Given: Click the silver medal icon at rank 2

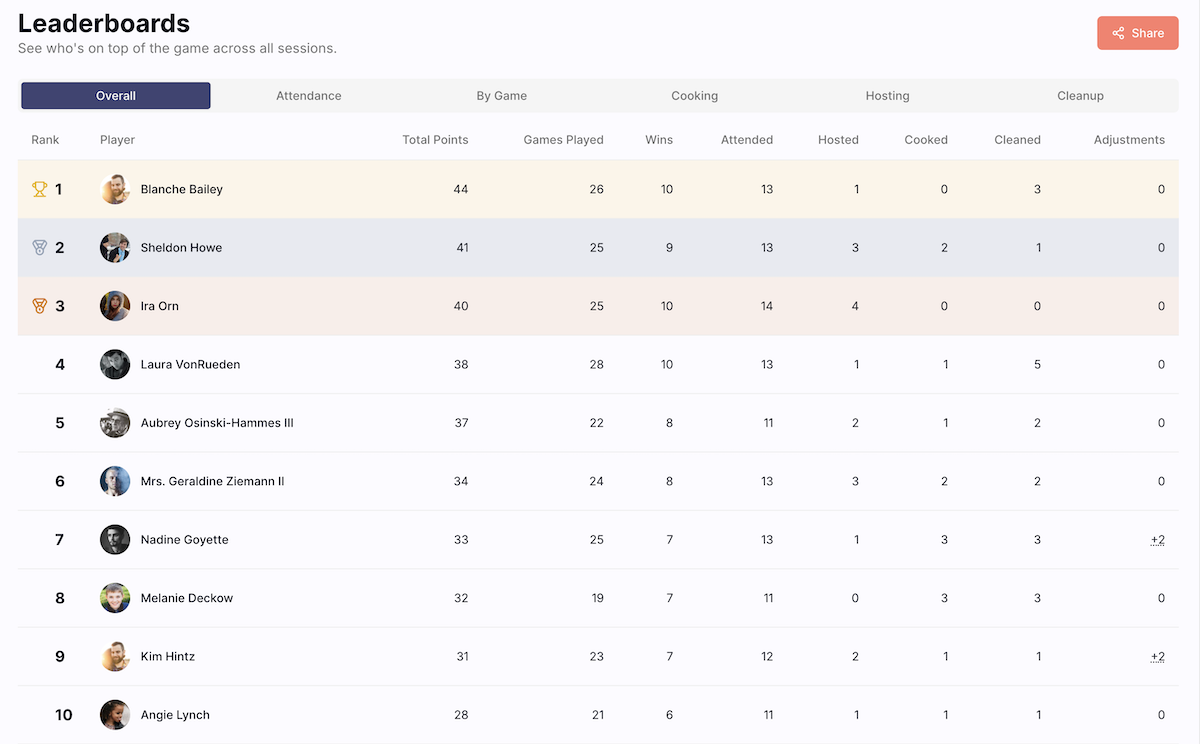Looking at the screenshot, I should (40, 248).
